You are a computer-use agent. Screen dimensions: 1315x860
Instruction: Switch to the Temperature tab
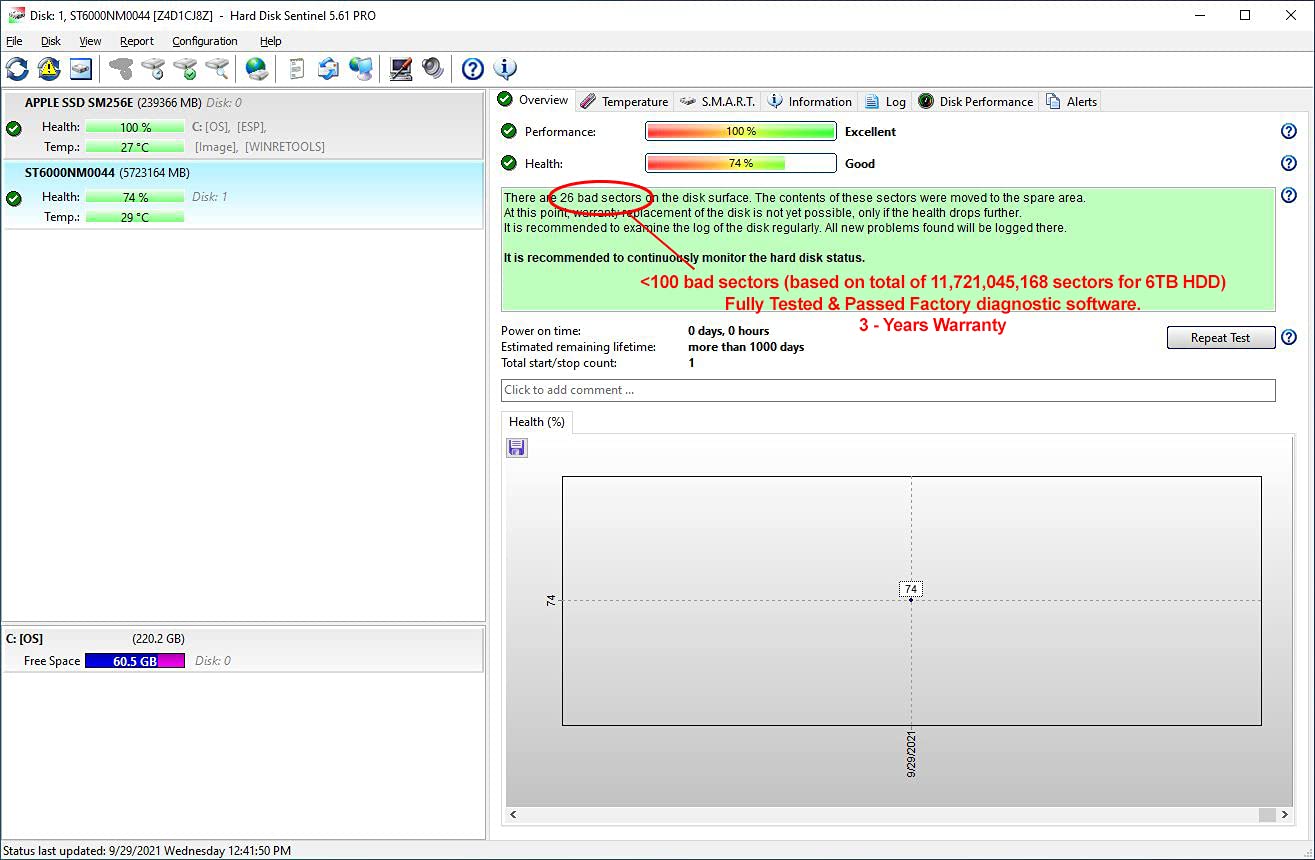pos(624,101)
